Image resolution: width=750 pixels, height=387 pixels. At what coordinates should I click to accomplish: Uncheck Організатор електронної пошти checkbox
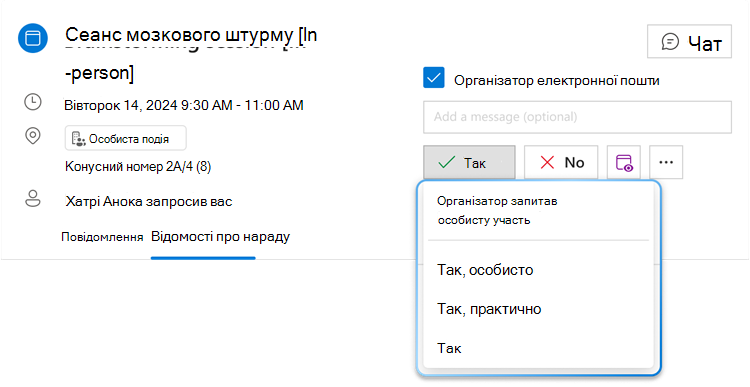pyautogui.click(x=434, y=78)
